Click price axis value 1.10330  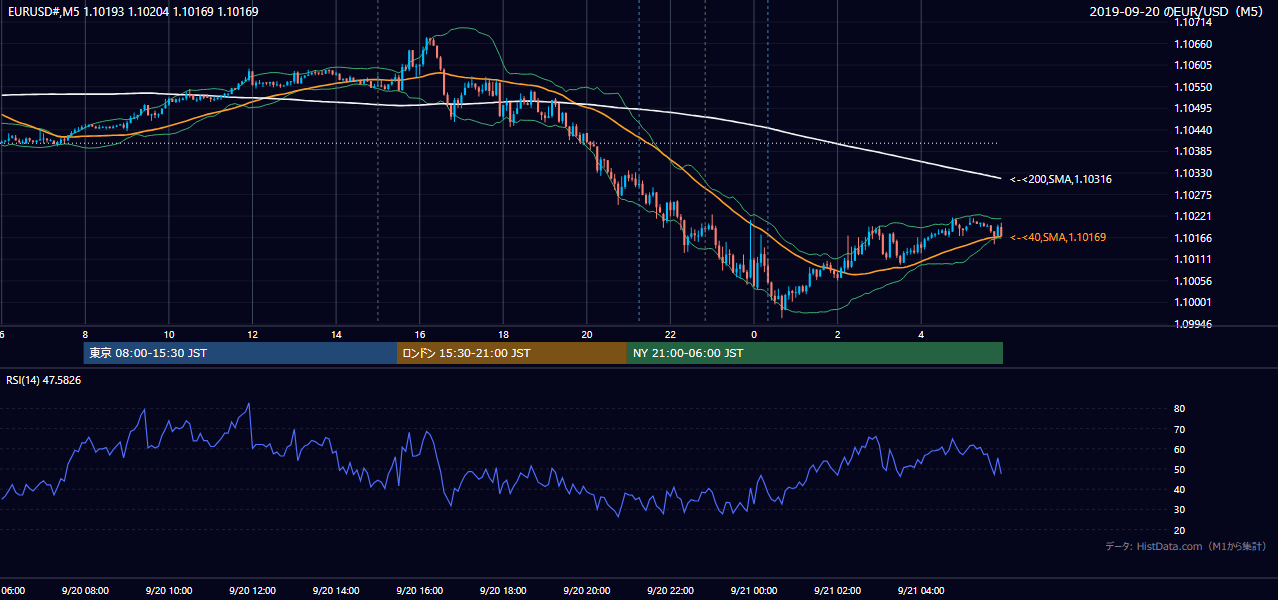(x=1193, y=173)
